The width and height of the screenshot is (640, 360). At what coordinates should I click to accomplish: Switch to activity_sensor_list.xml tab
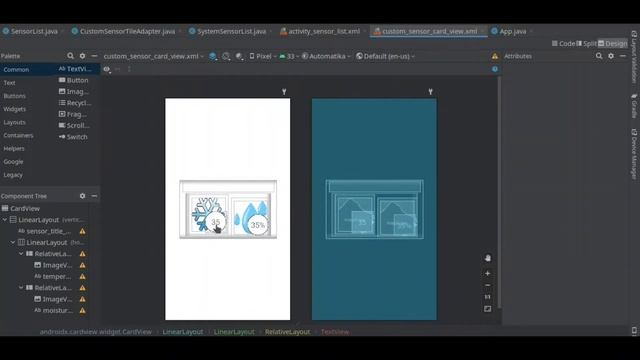point(324,31)
